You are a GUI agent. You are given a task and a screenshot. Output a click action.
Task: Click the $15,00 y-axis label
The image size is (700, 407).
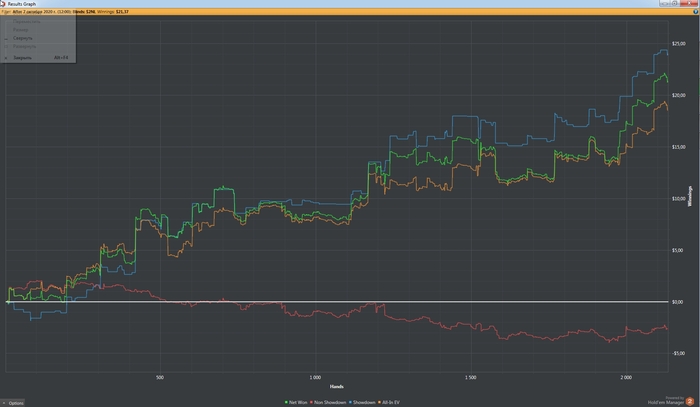[678, 147]
